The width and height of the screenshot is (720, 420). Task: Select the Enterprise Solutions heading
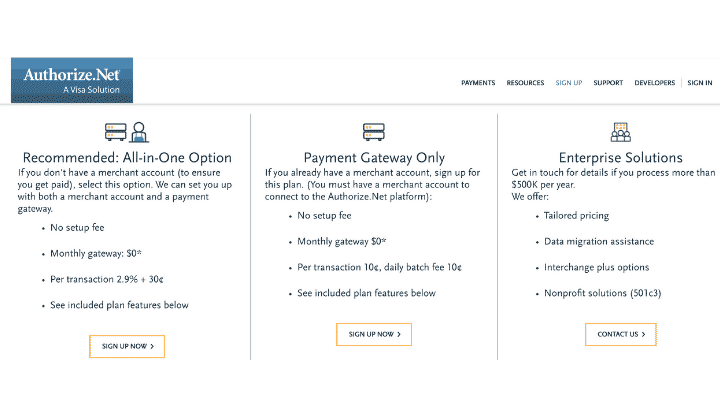(x=621, y=158)
